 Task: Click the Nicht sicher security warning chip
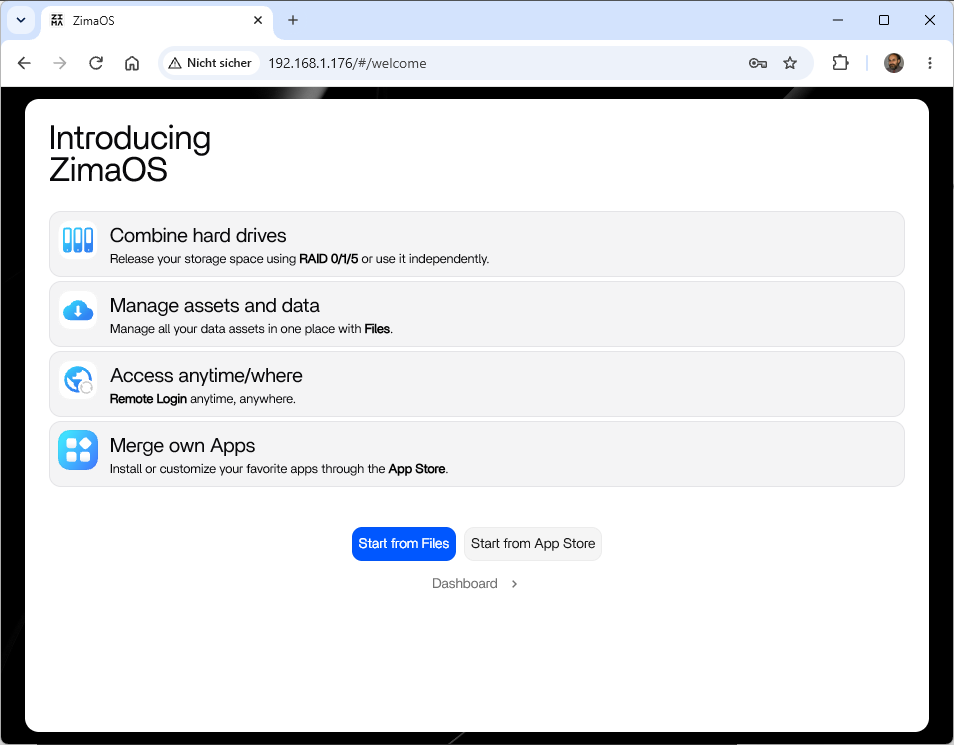point(211,63)
